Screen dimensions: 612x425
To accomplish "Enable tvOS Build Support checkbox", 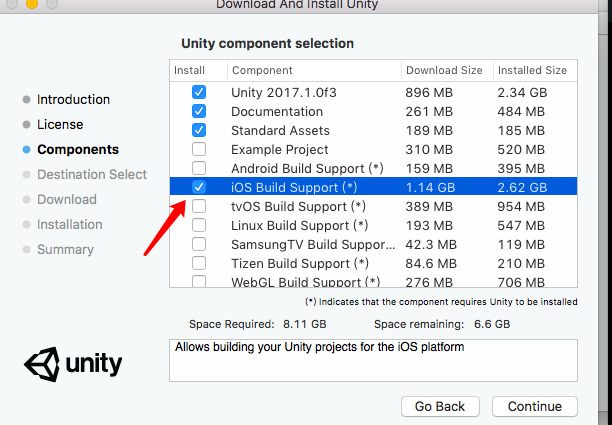I will point(199,206).
